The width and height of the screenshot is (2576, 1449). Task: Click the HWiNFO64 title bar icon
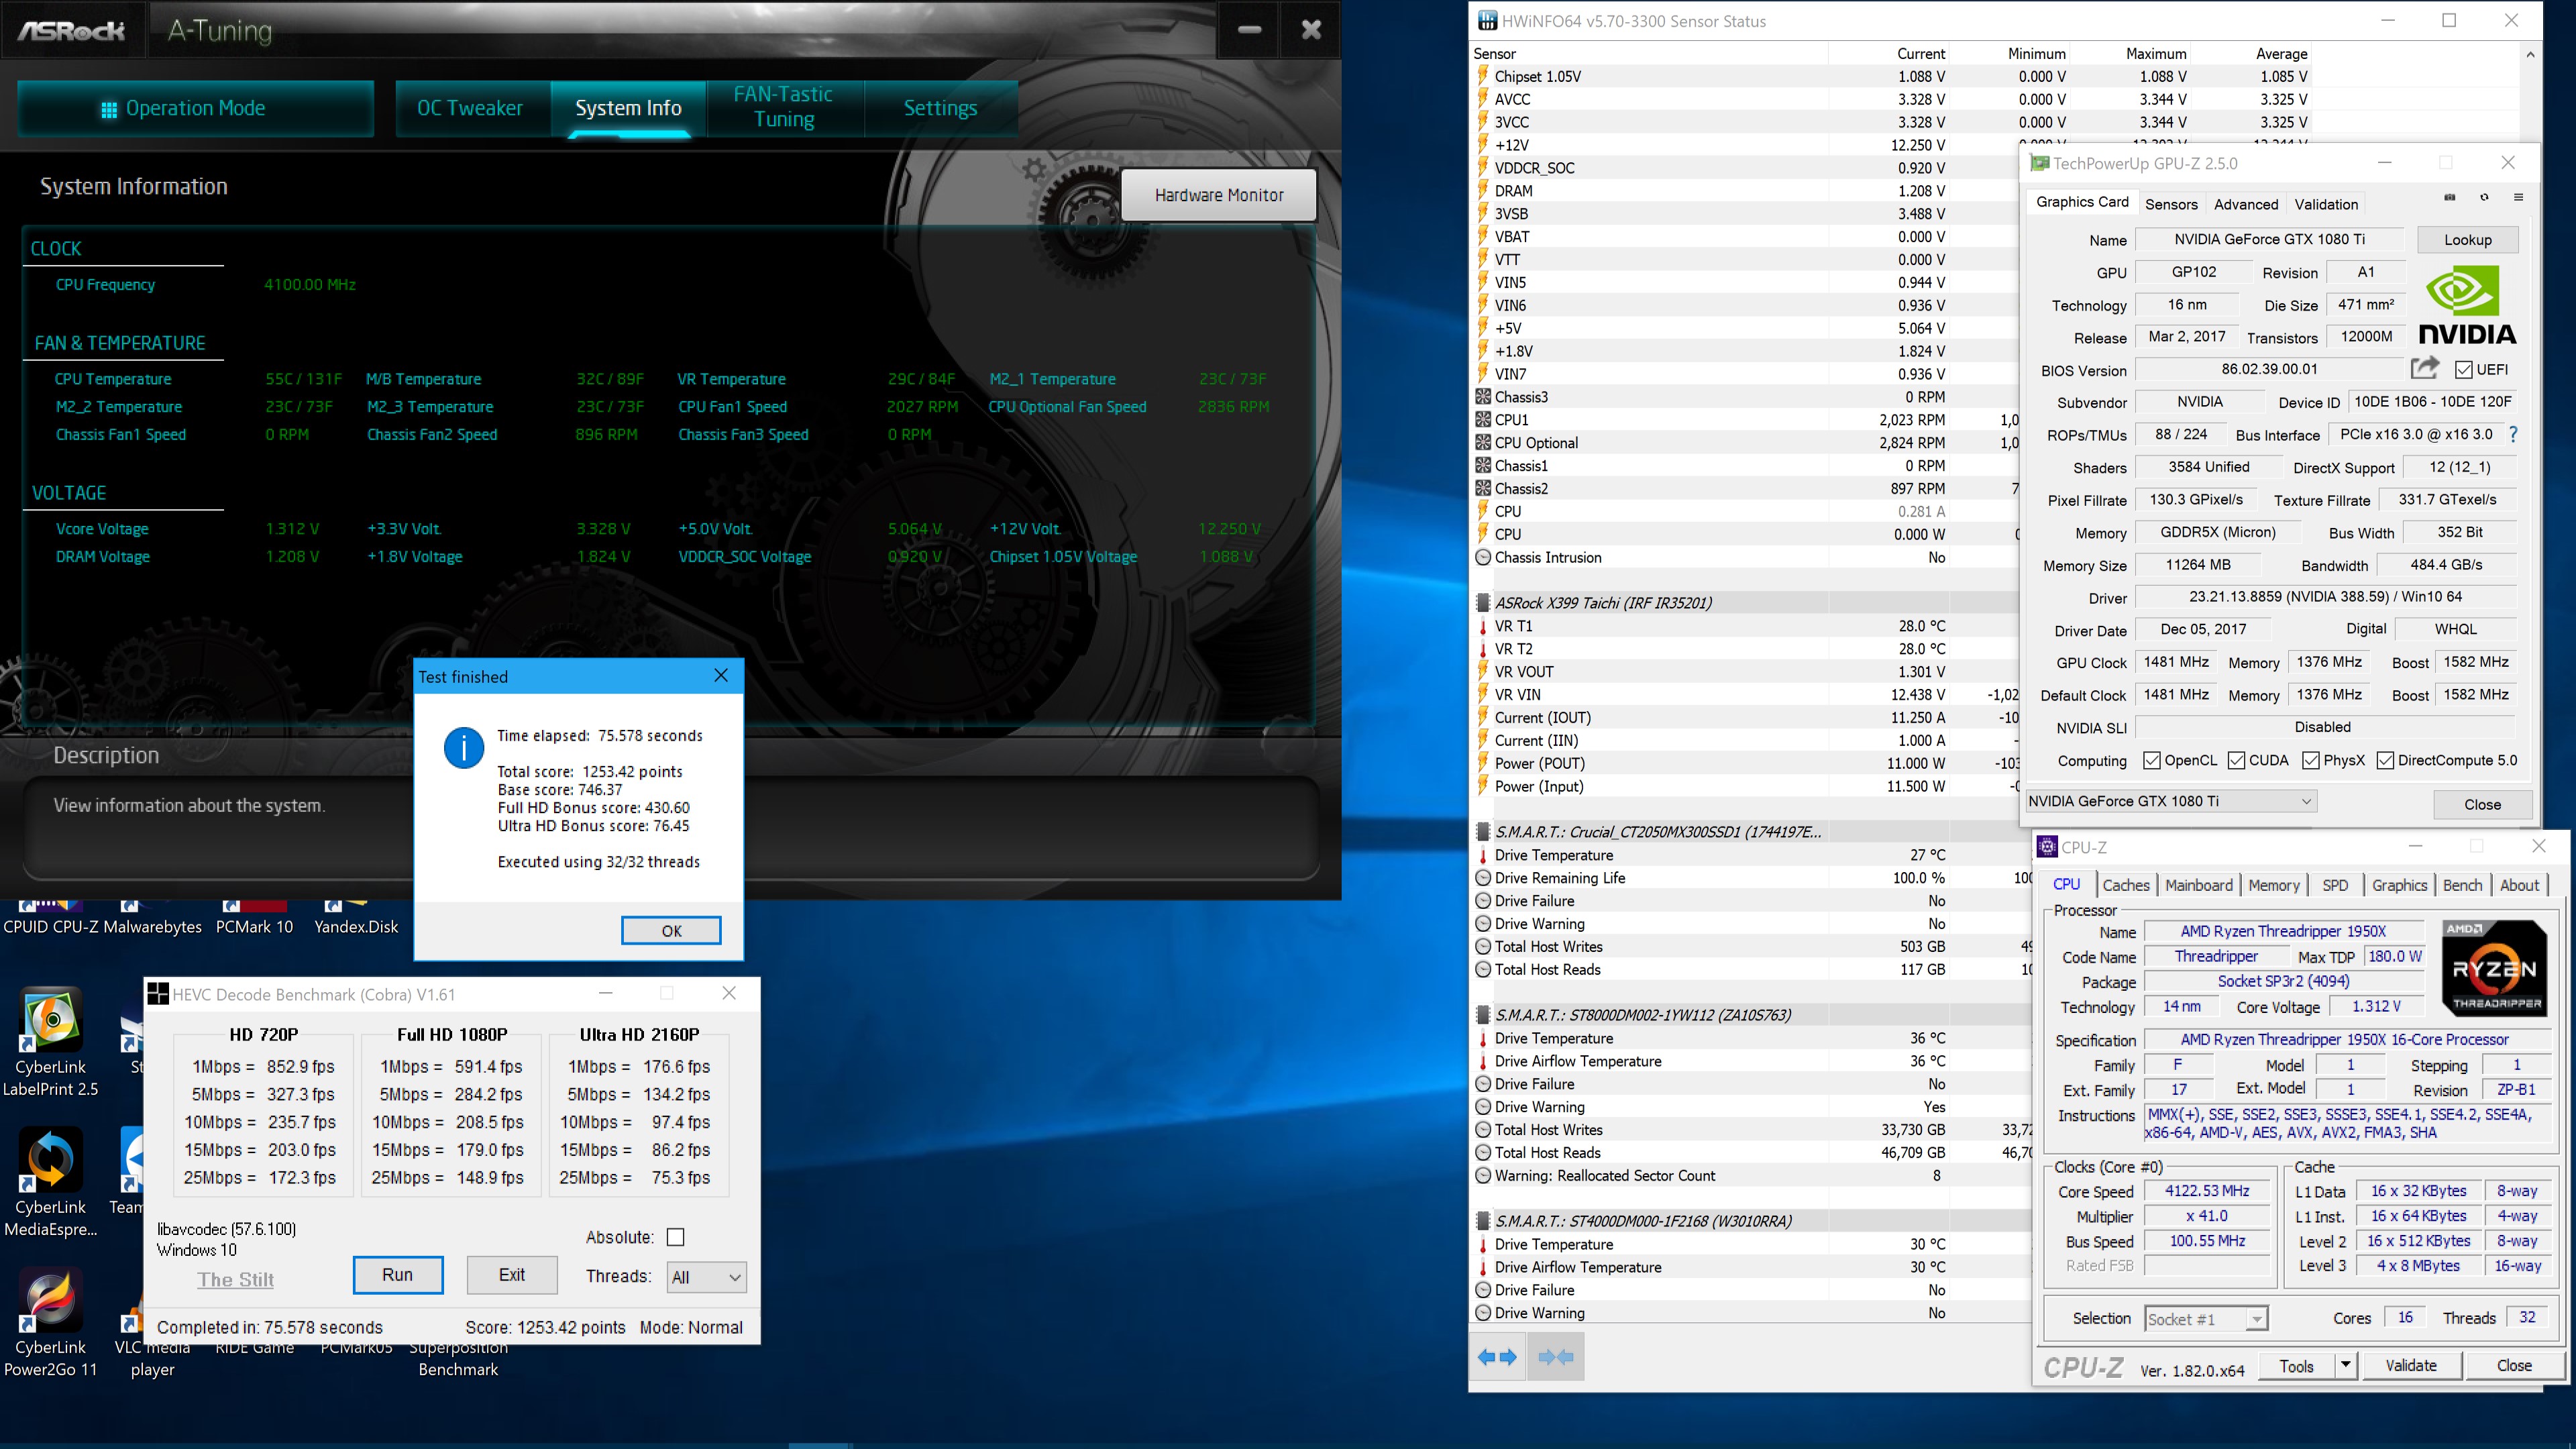click(x=1488, y=21)
